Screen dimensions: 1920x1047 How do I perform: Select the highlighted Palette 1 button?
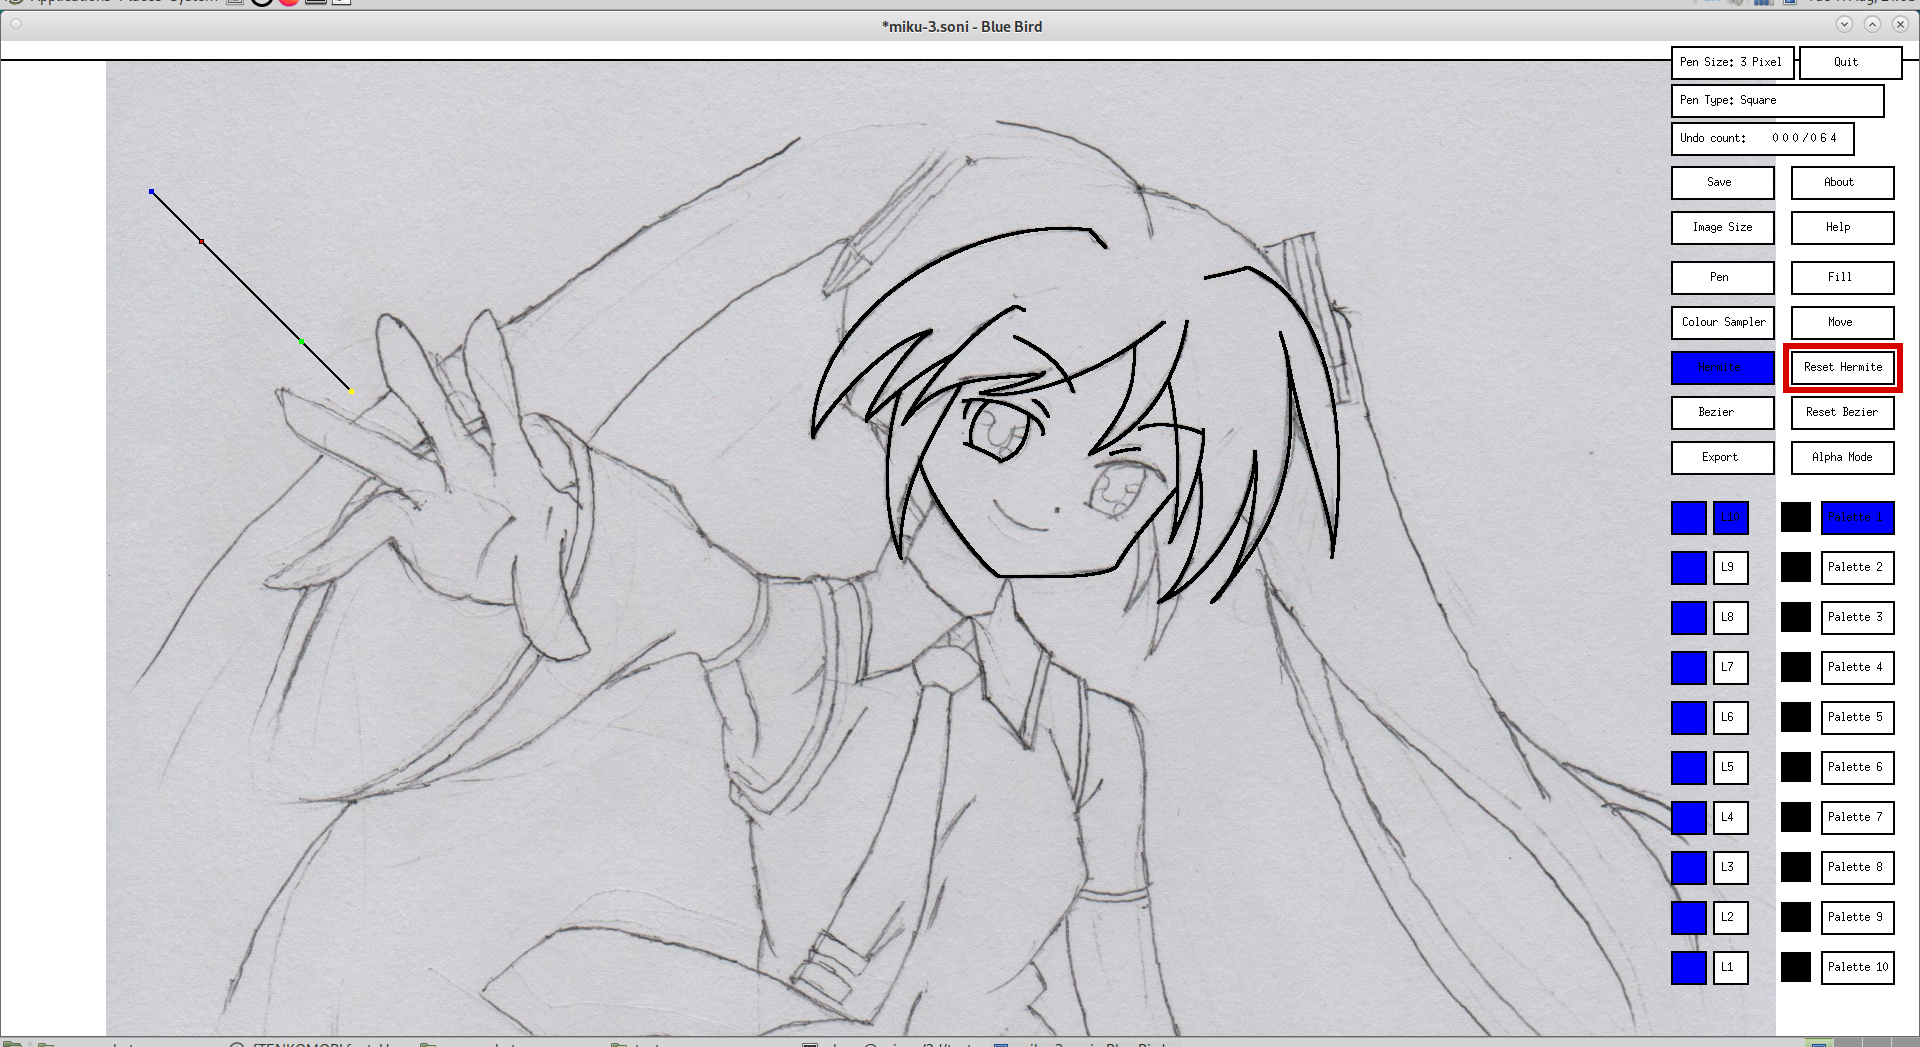1857,517
